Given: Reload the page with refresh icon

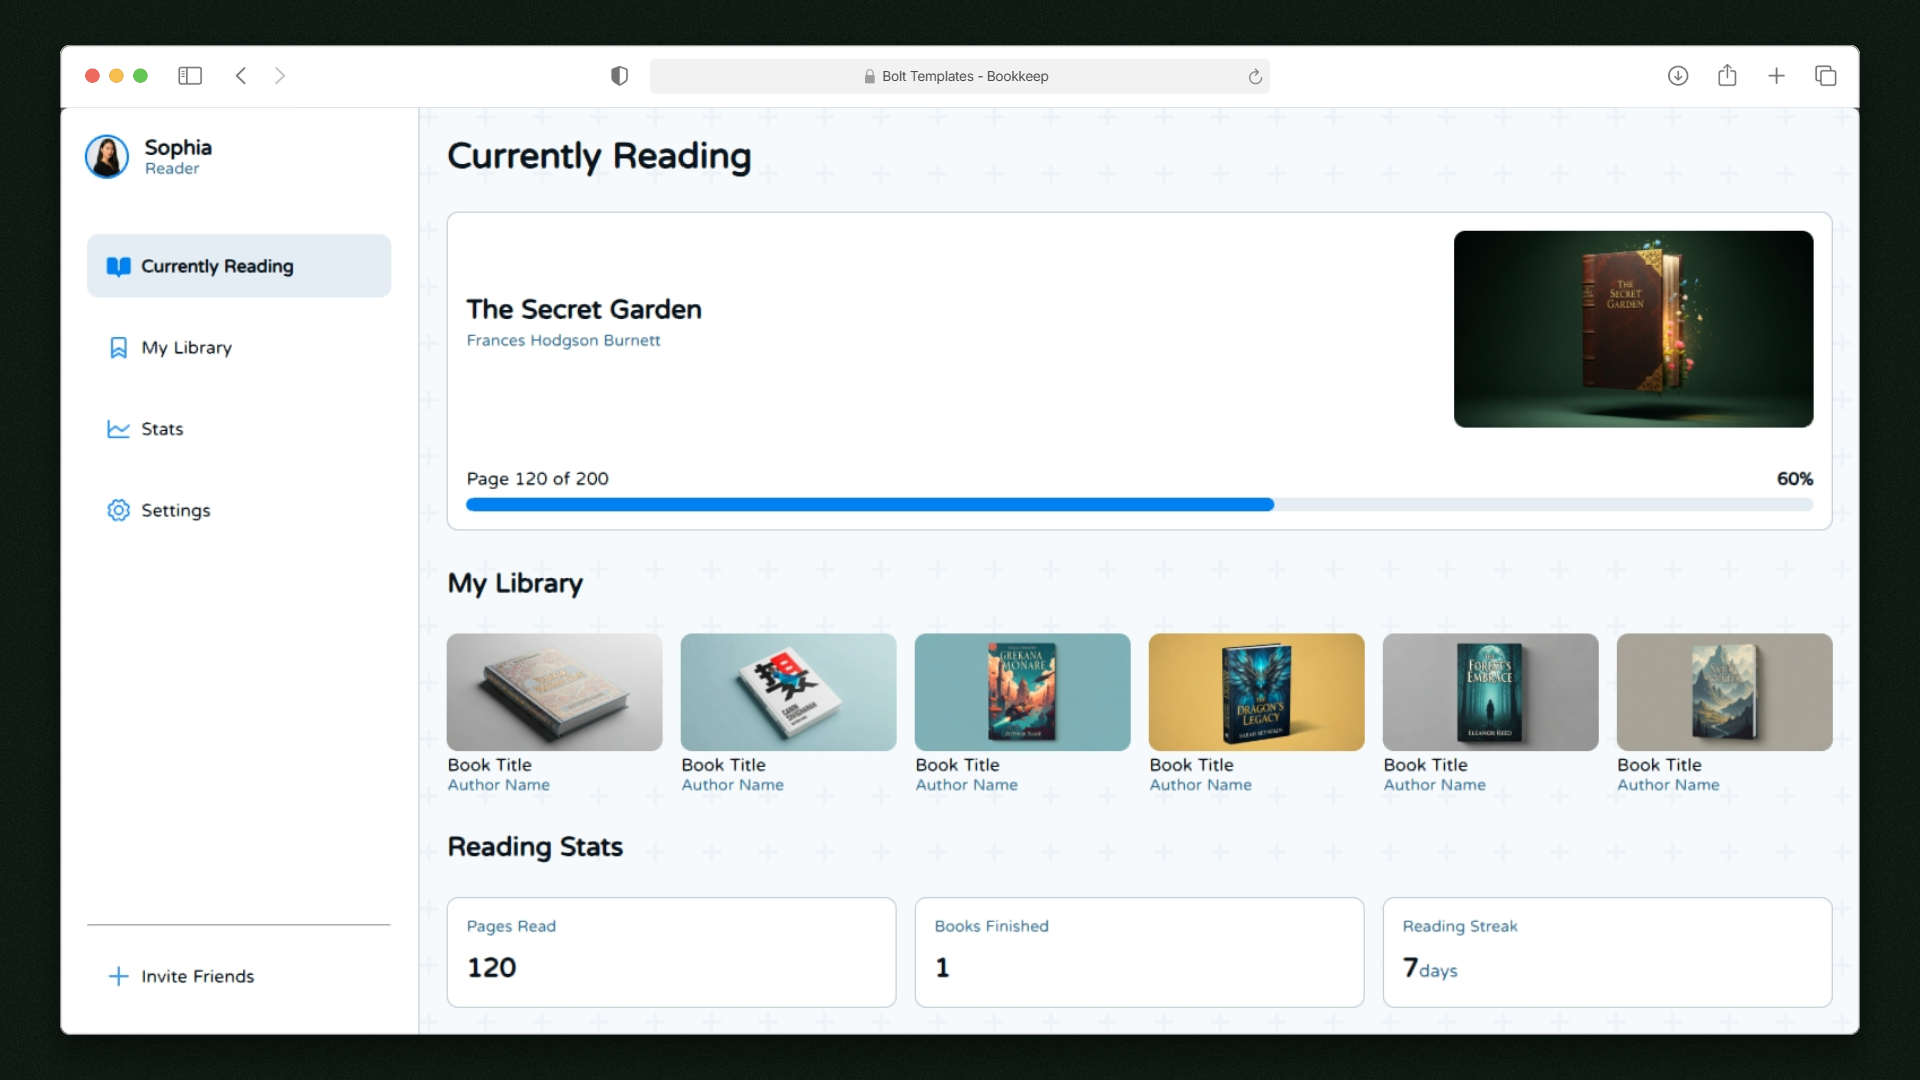Looking at the screenshot, I should tap(1255, 77).
